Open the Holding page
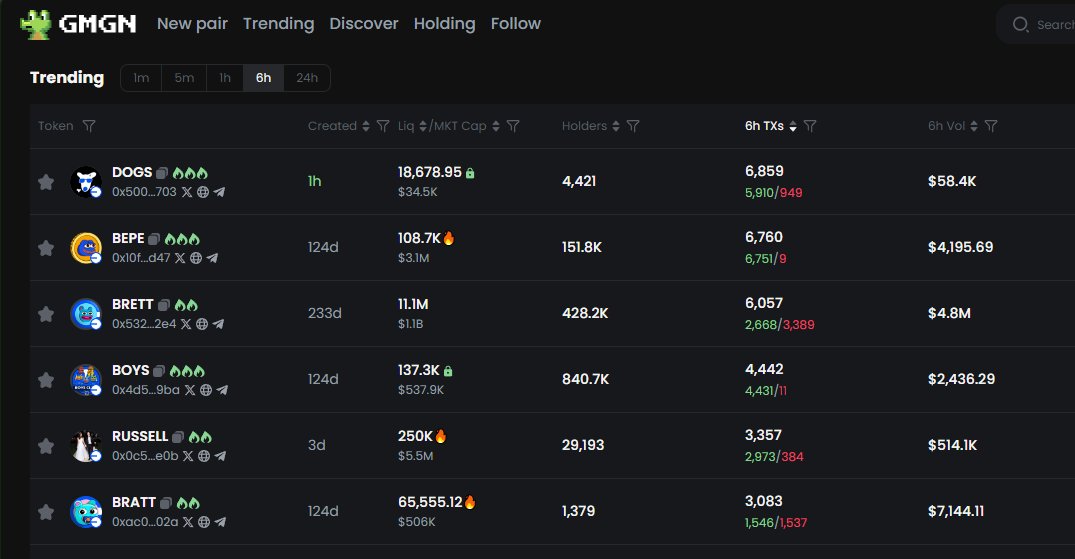 coord(444,24)
